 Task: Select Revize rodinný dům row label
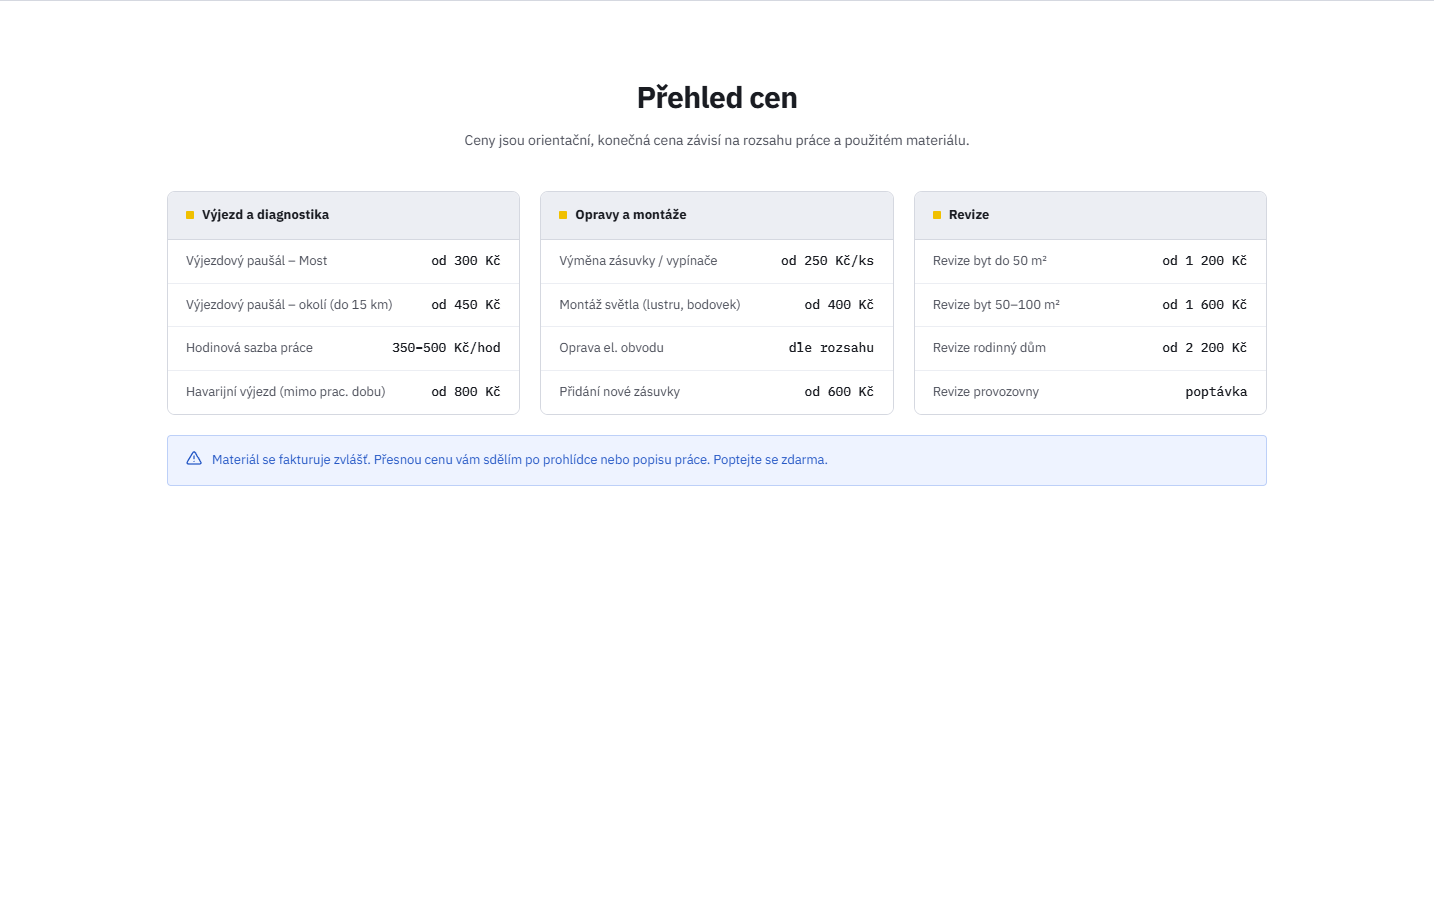pos(989,348)
